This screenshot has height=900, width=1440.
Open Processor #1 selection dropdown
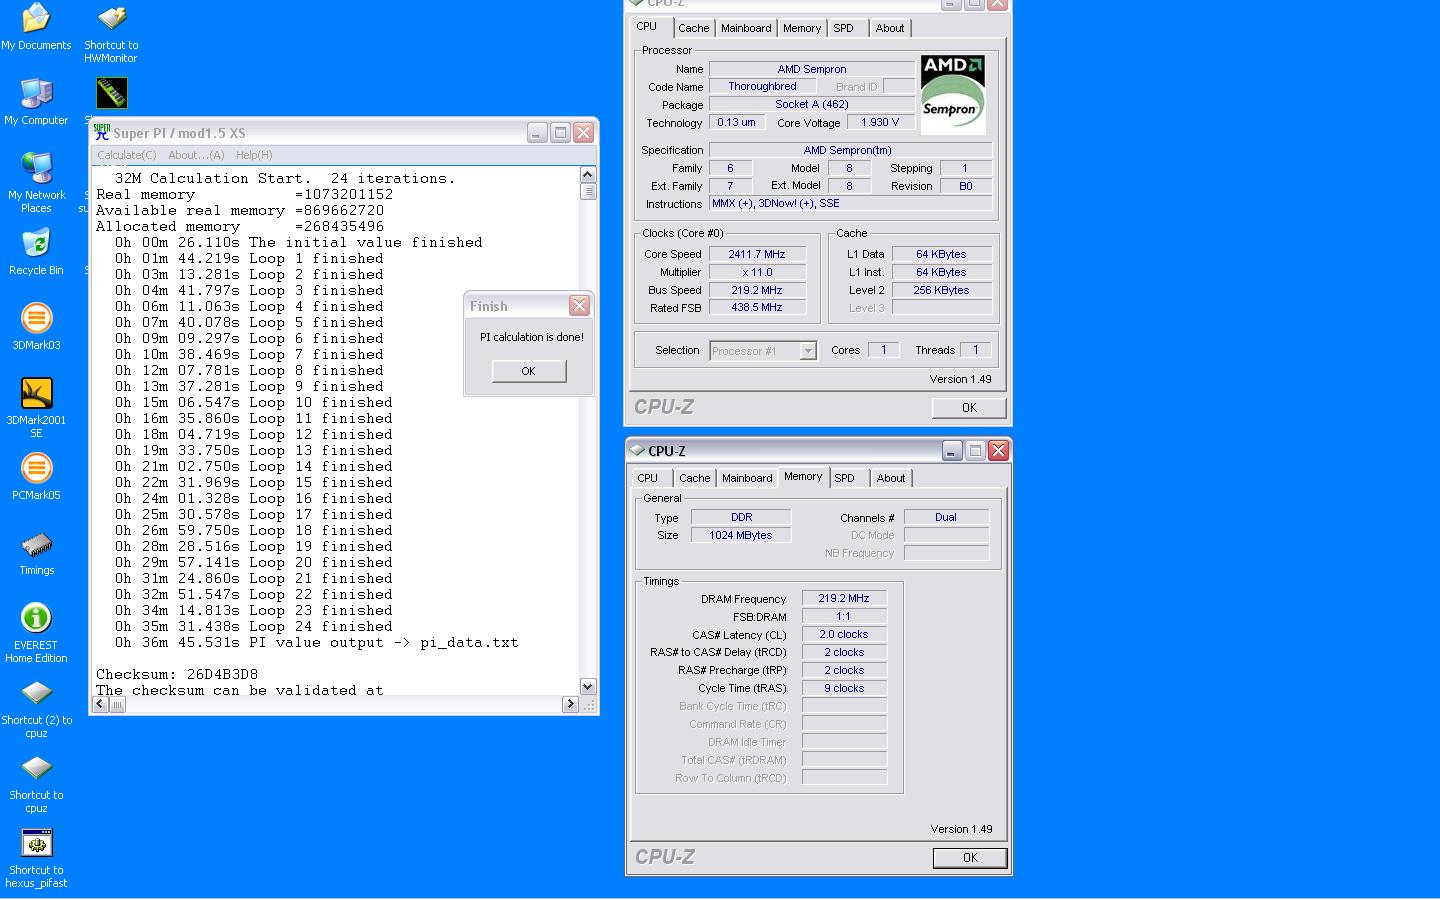tap(763, 351)
